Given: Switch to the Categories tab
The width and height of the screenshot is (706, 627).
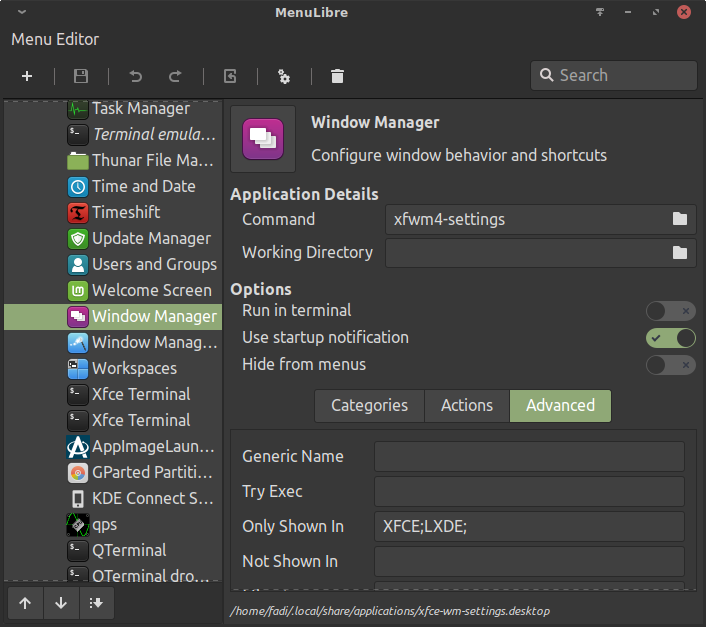Looking at the screenshot, I should point(369,406).
